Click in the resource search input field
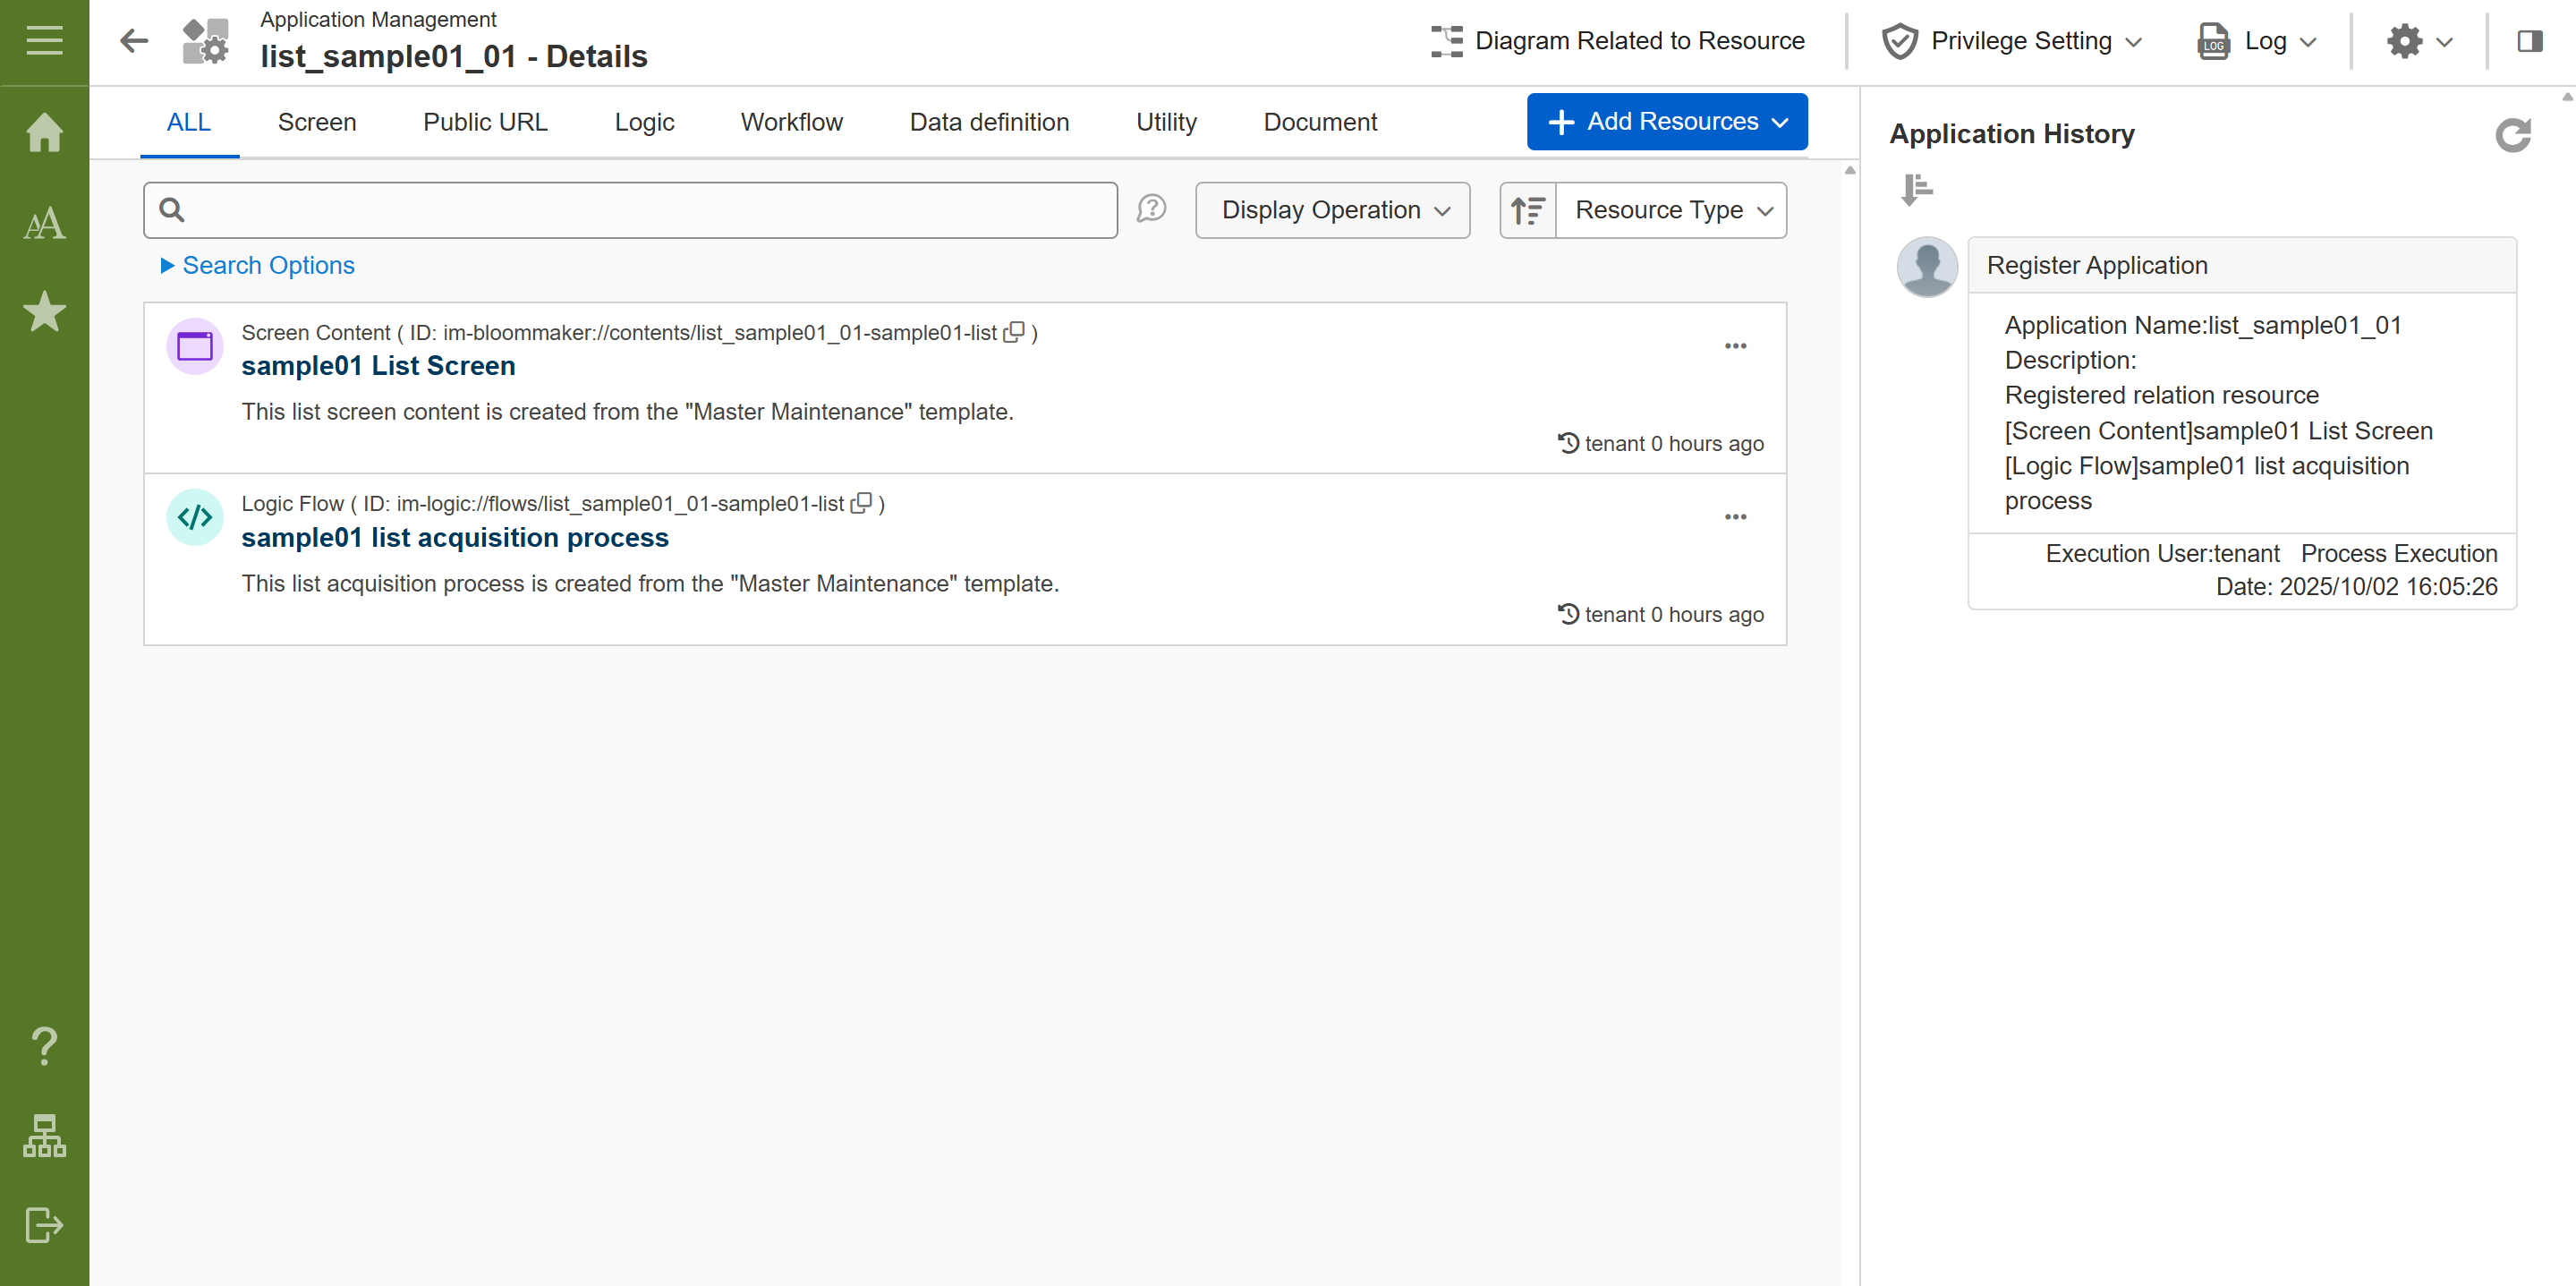This screenshot has height=1286, width=2576. click(x=640, y=210)
